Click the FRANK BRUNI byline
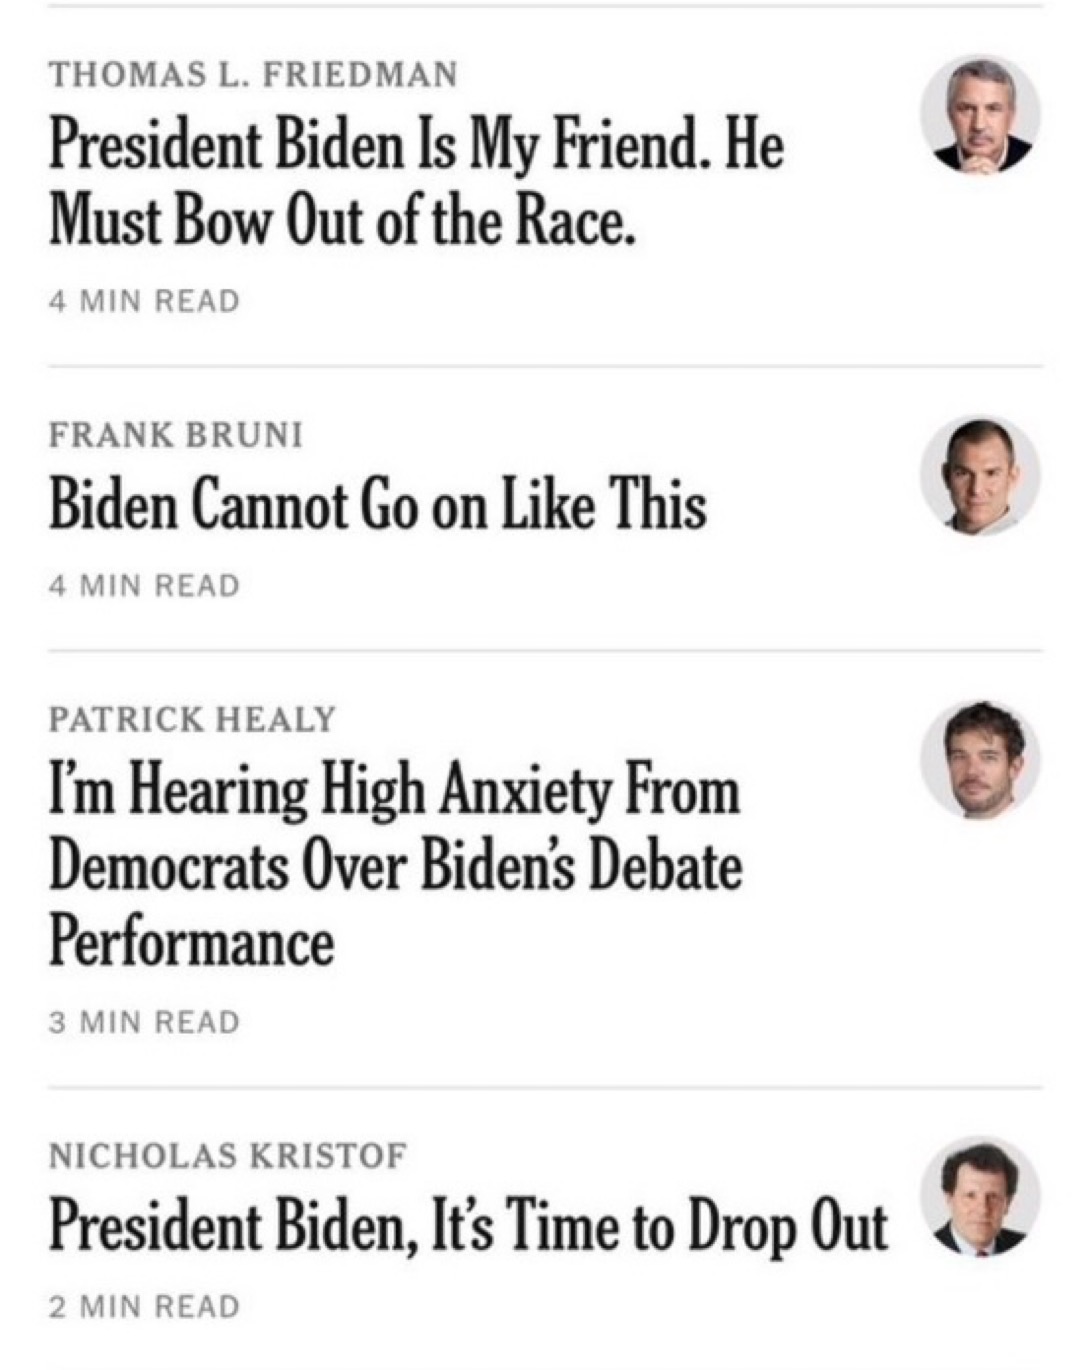The image size is (1088, 1370). [176, 435]
